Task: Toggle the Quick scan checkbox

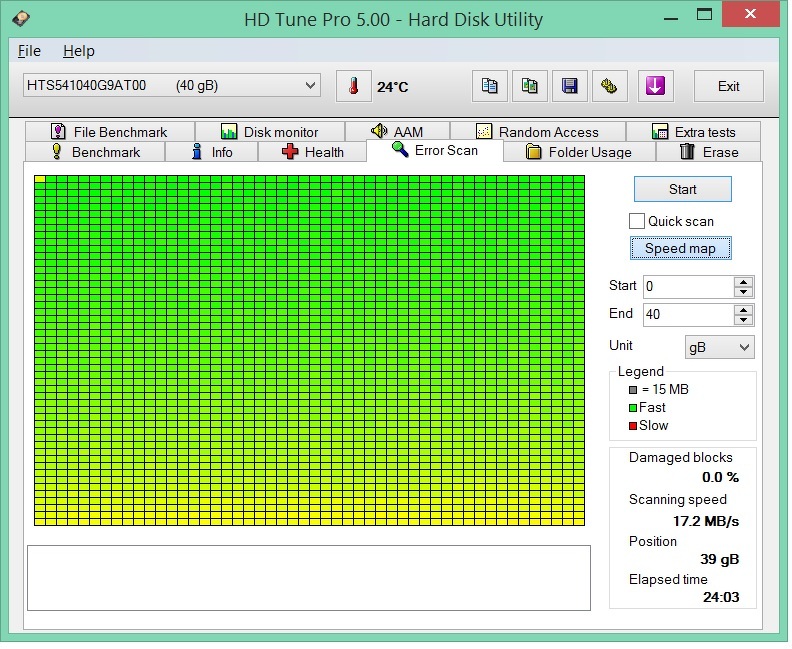Action: 636,221
